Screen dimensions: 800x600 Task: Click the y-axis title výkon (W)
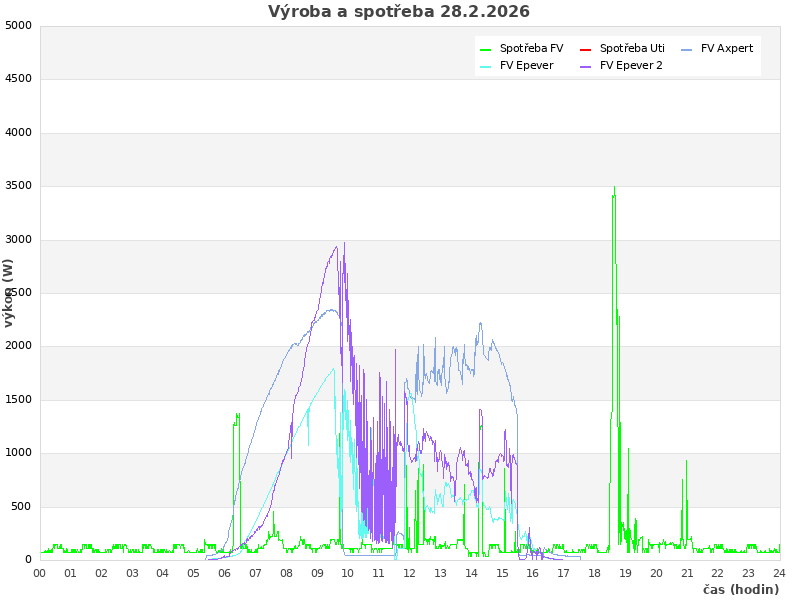click(x=9, y=293)
